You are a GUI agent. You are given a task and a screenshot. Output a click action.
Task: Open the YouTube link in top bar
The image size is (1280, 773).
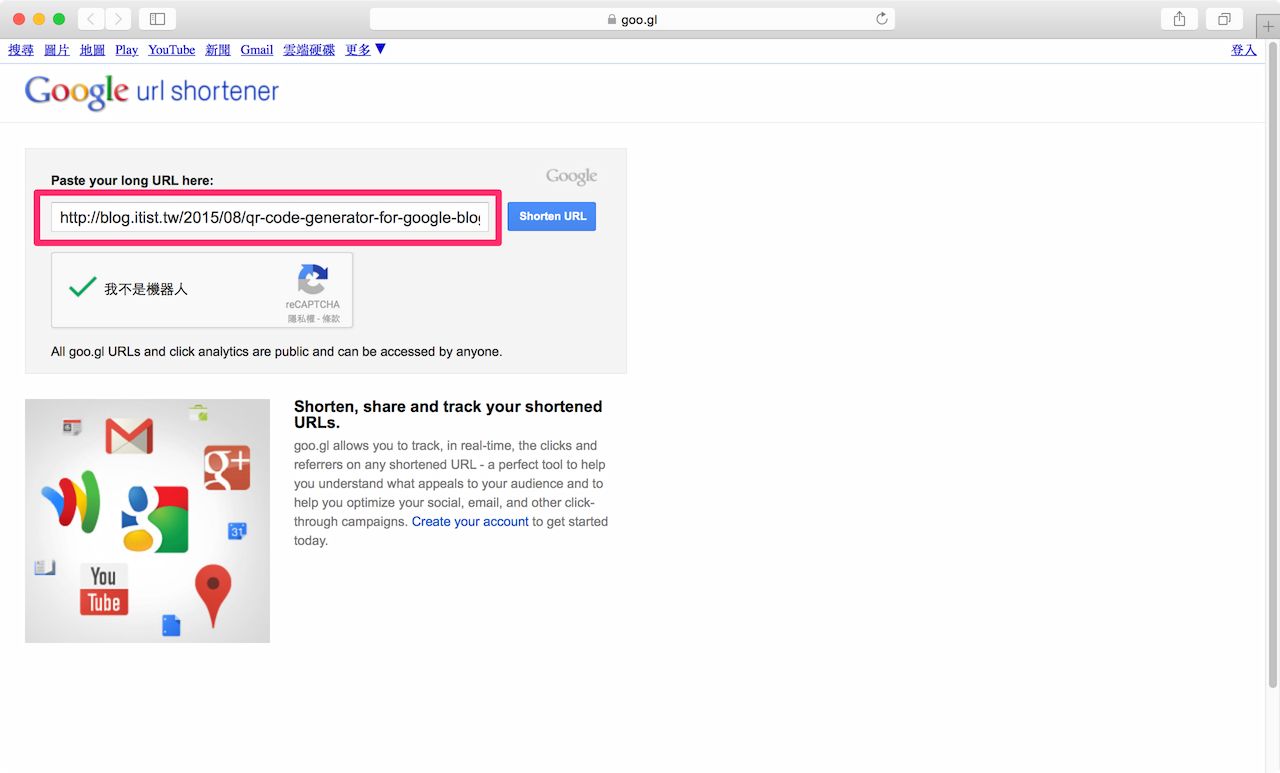click(172, 50)
